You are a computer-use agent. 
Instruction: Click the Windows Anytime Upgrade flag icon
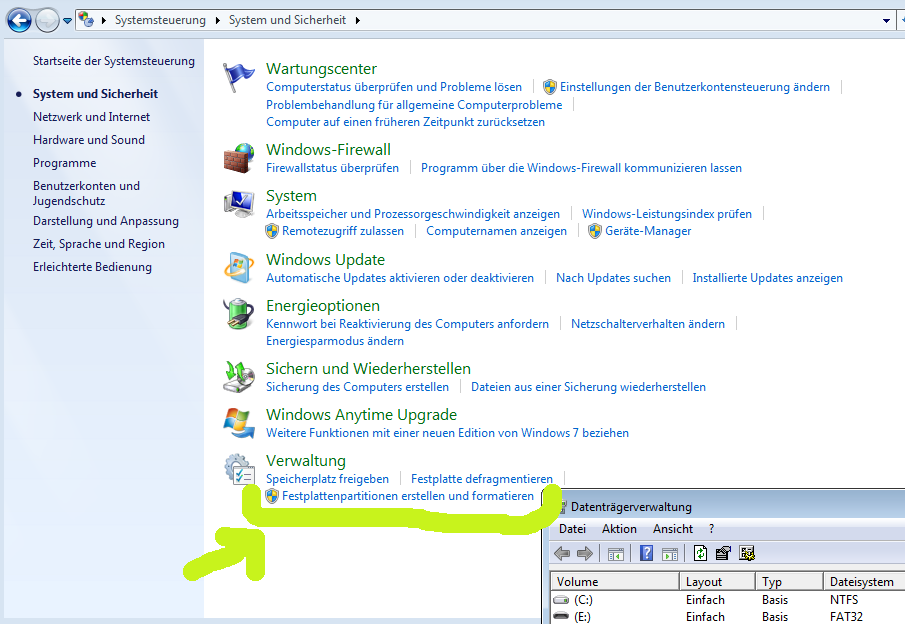(x=238, y=423)
